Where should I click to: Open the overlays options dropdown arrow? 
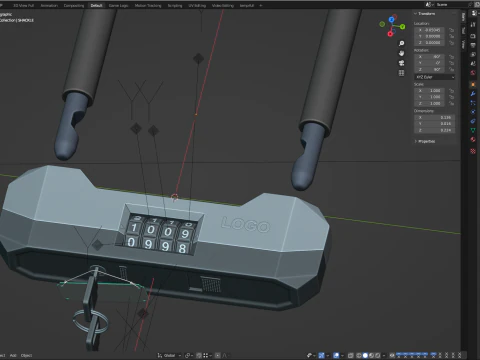[342, 355]
